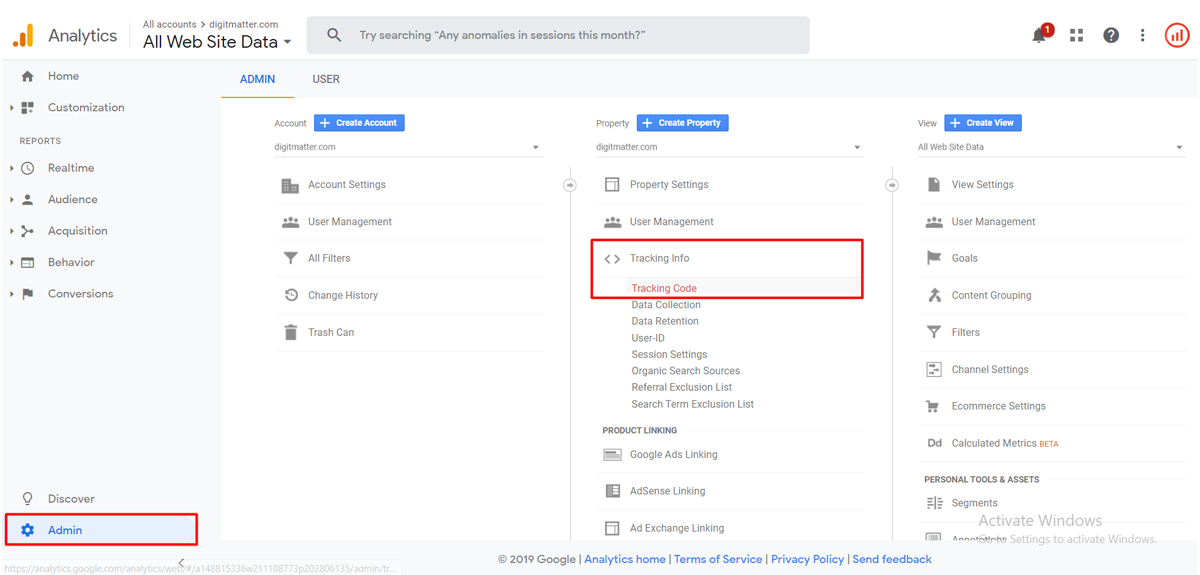Select Data Collection
1200x575 pixels.
pos(666,305)
